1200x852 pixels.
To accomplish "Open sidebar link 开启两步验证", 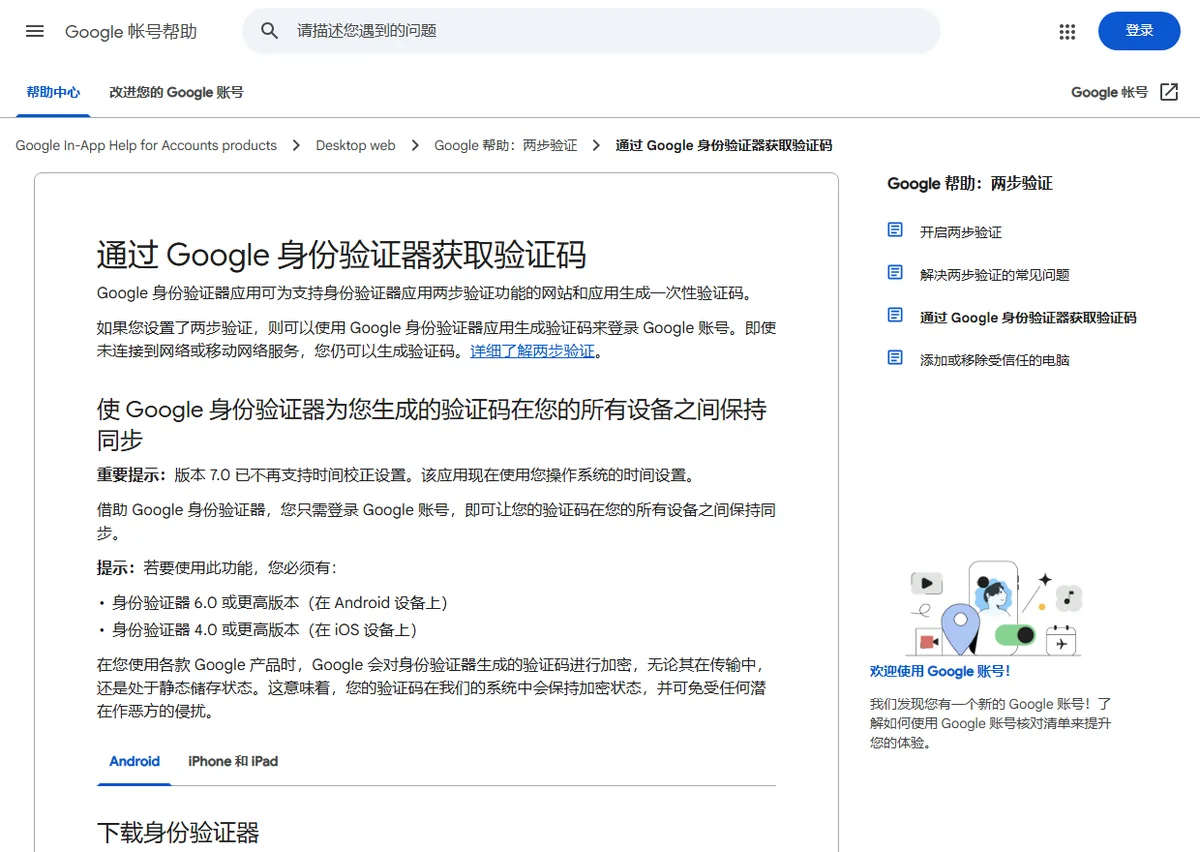I will pyautogui.click(x=961, y=232).
